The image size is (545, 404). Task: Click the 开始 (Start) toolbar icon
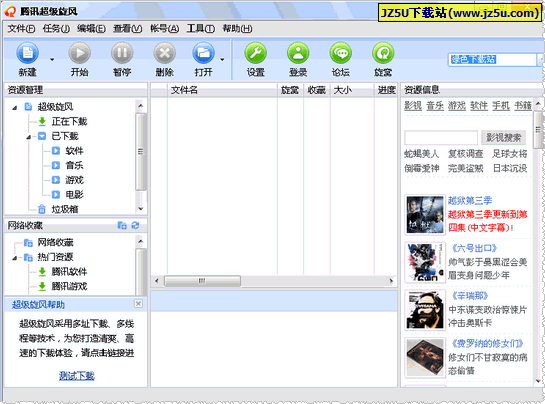pyautogui.click(x=80, y=53)
